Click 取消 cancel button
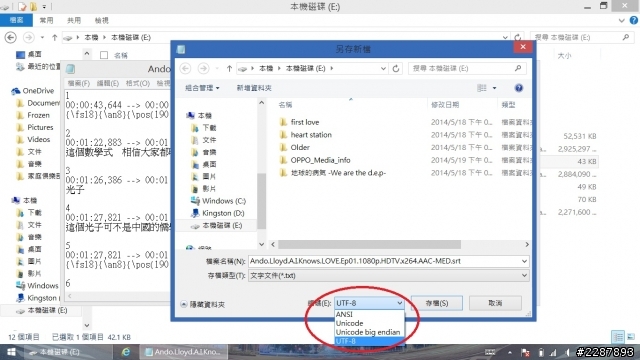This screenshot has width=640, height=360. 495,303
